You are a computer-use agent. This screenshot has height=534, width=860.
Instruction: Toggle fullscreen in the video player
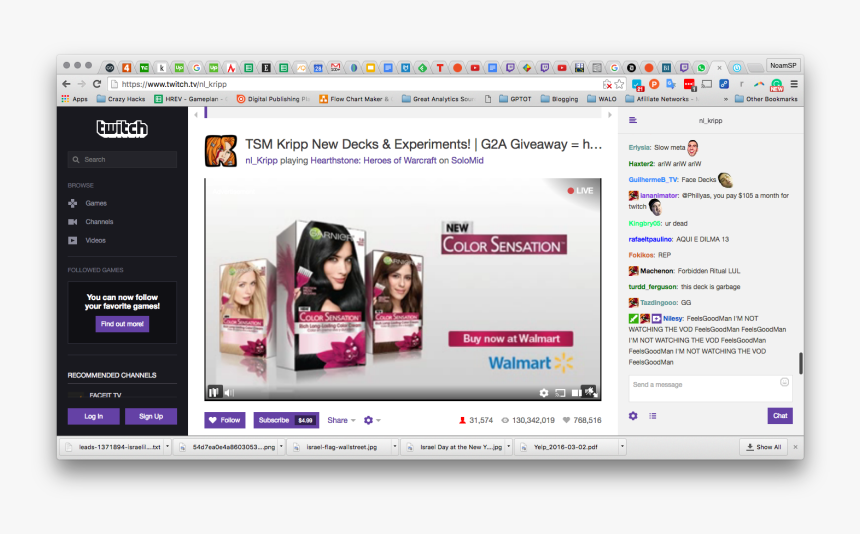[x=590, y=391]
